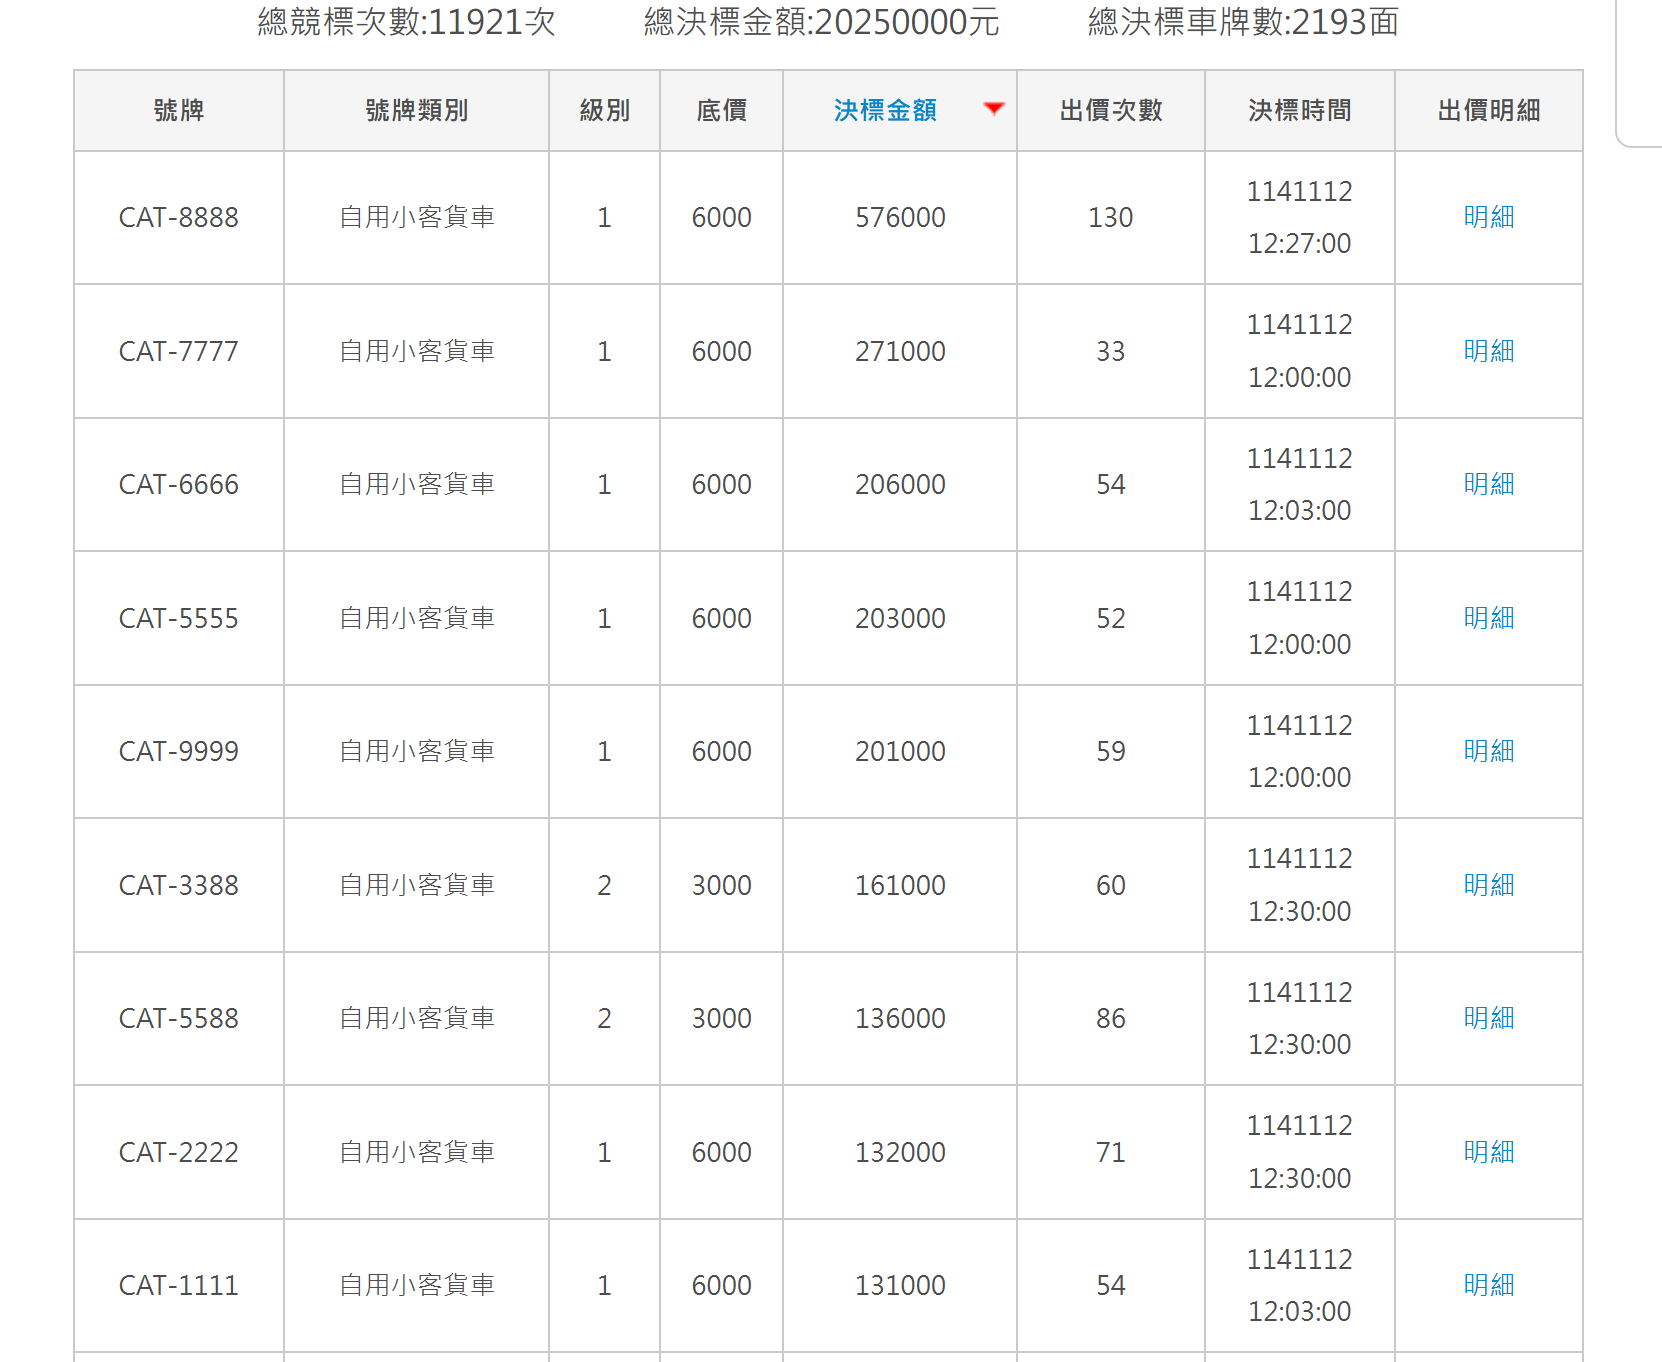Open 明細 for plate CAT-3388

[x=1488, y=885]
